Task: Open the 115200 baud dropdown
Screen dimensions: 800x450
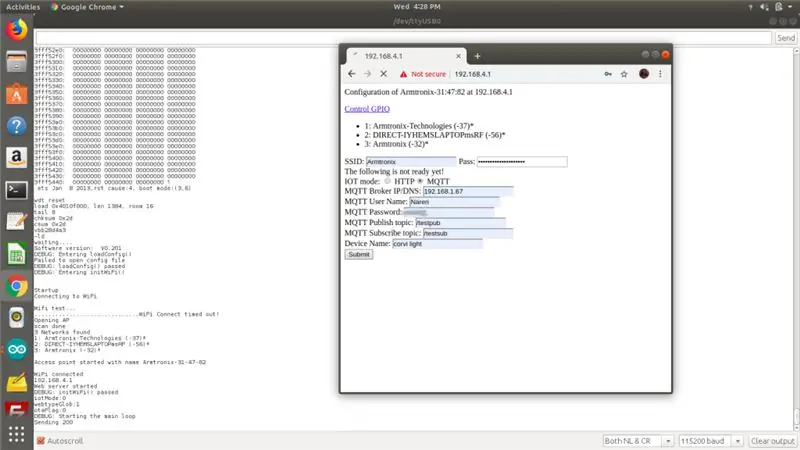Action: coord(711,441)
